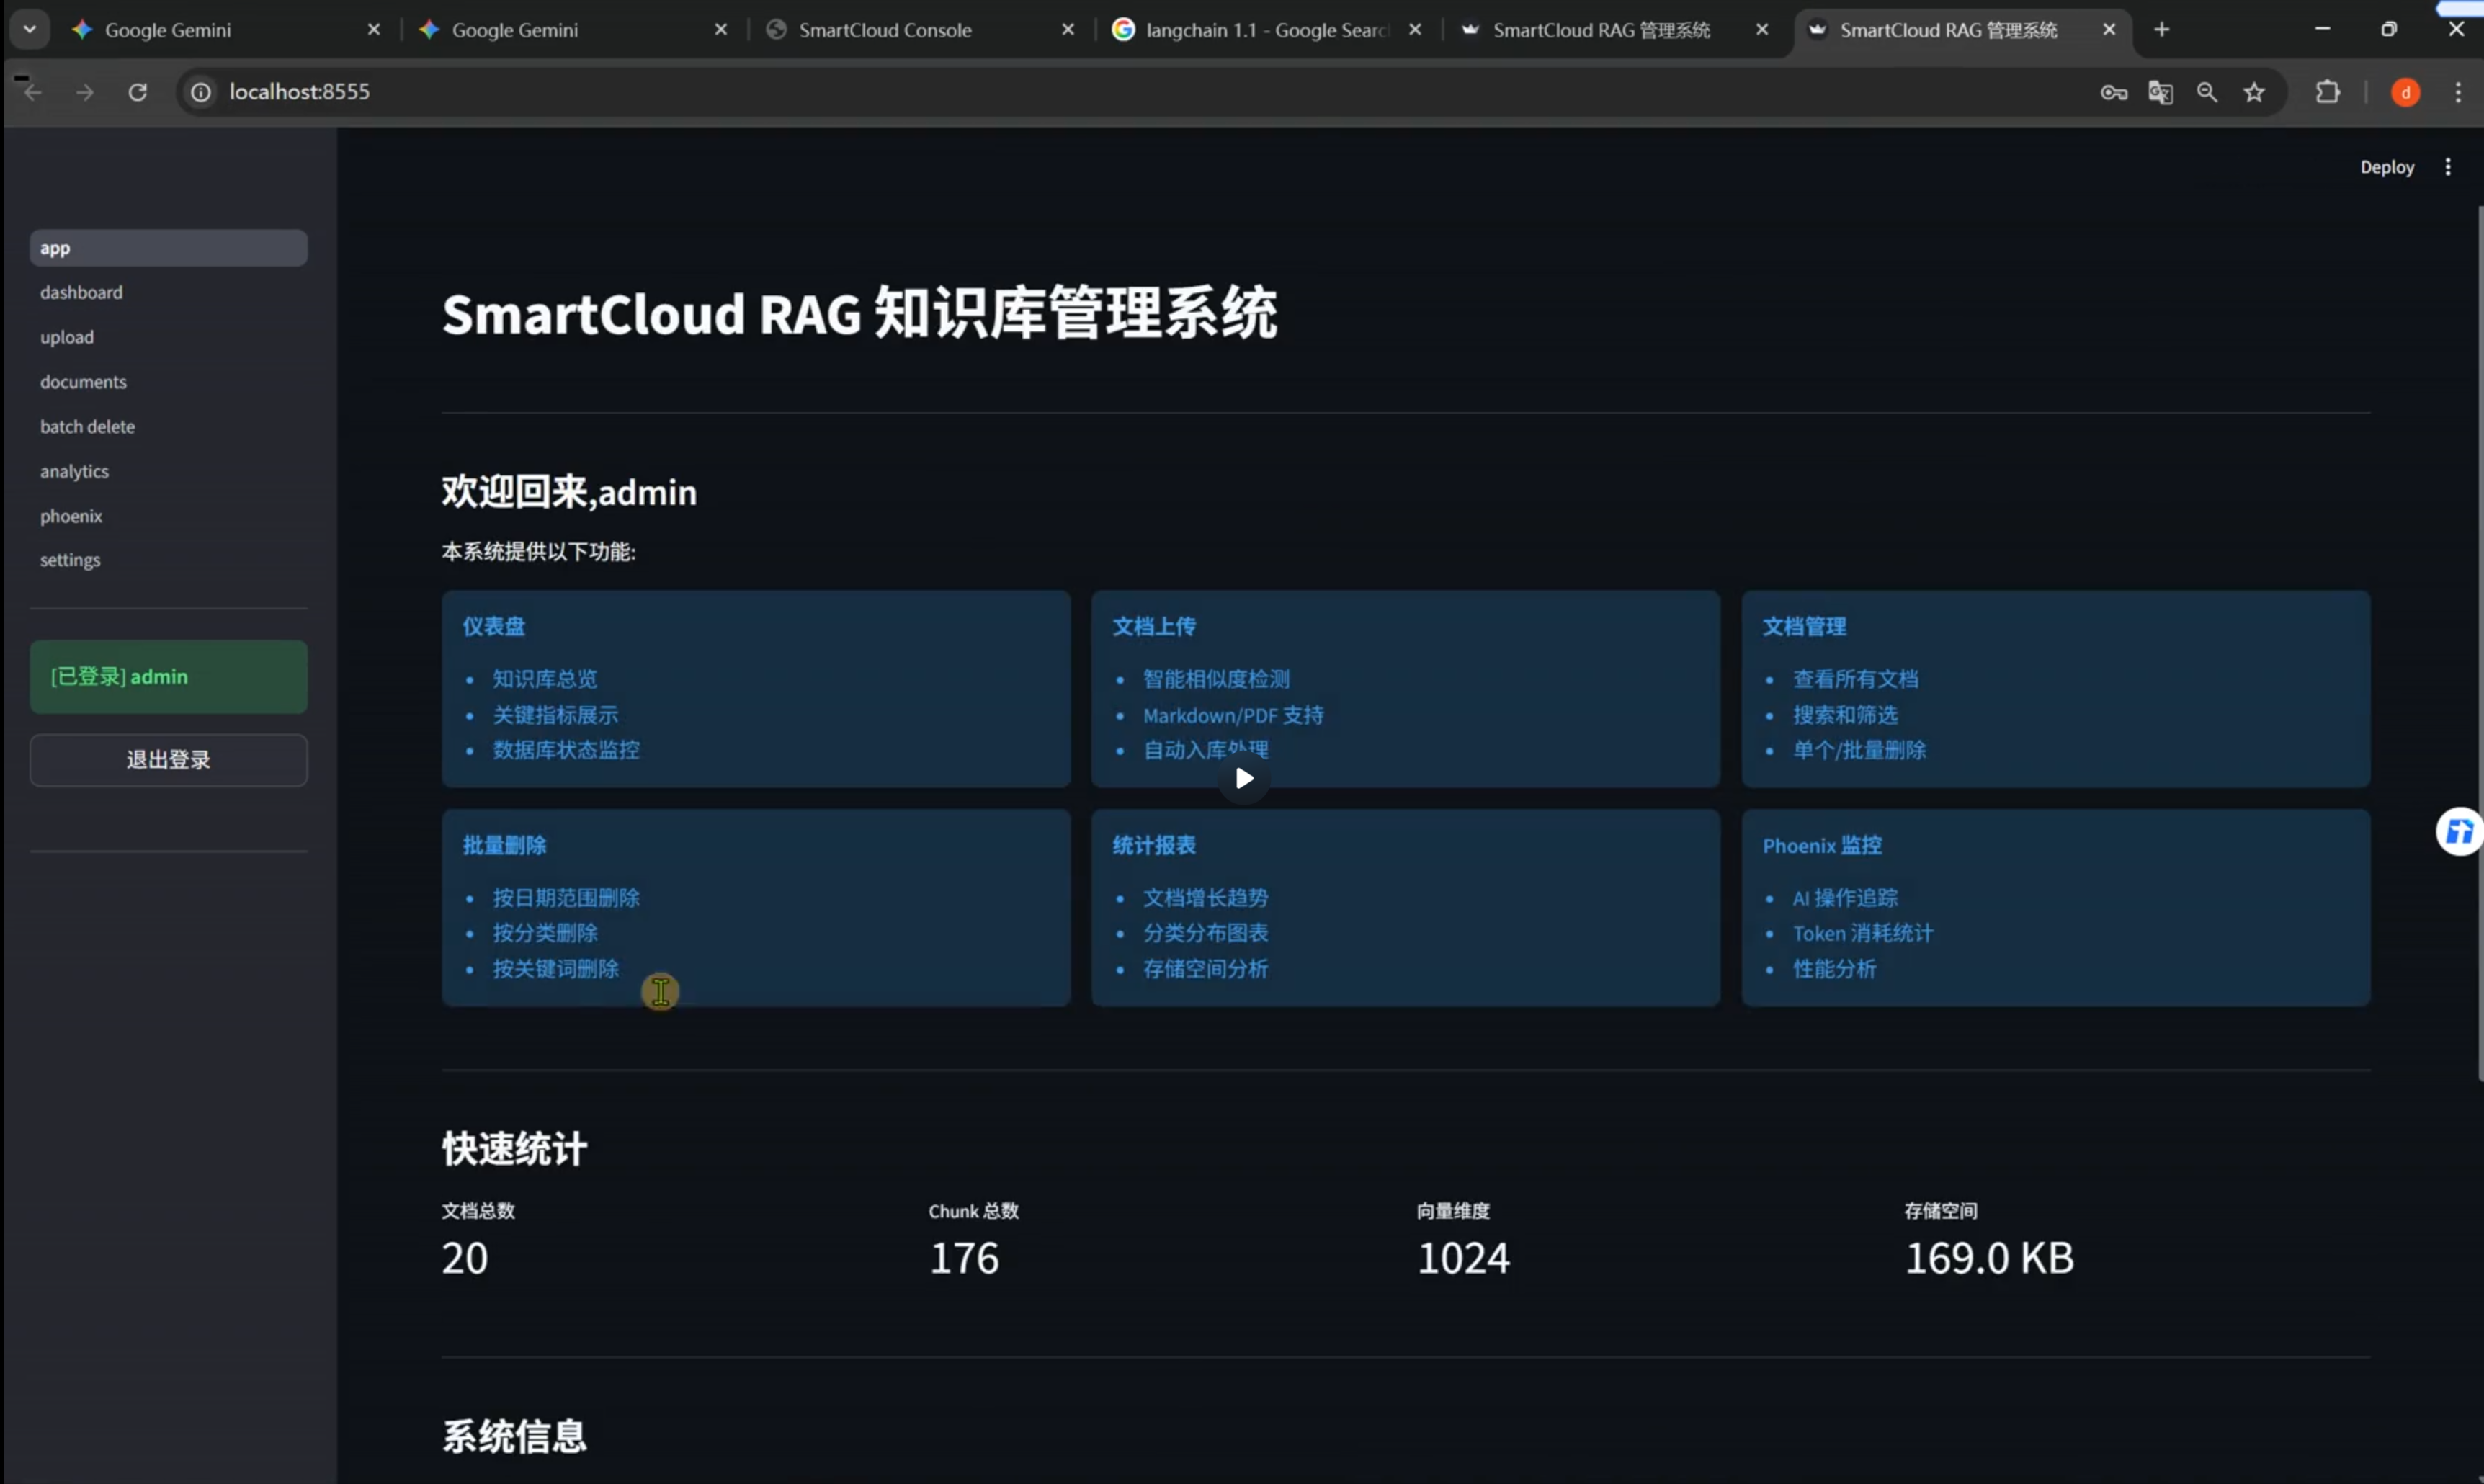Click the 文档总数 value 20
2484x1484 pixels.
coord(465,1258)
